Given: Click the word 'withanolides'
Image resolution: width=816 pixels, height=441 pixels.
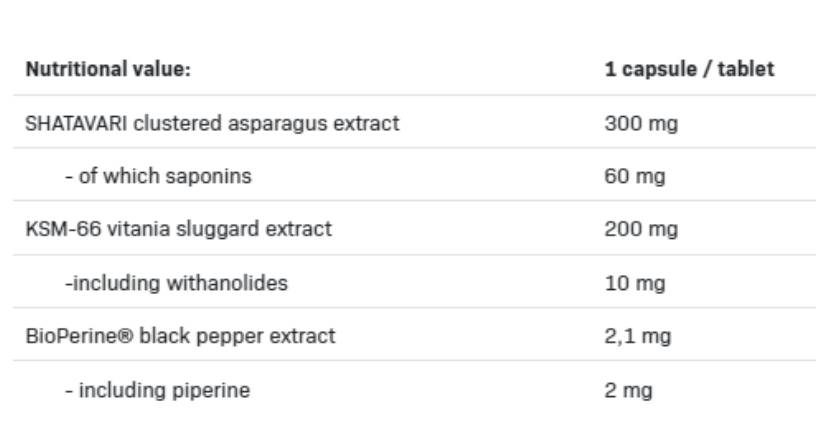Looking at the screenshot, I should [x=226, y=283].
